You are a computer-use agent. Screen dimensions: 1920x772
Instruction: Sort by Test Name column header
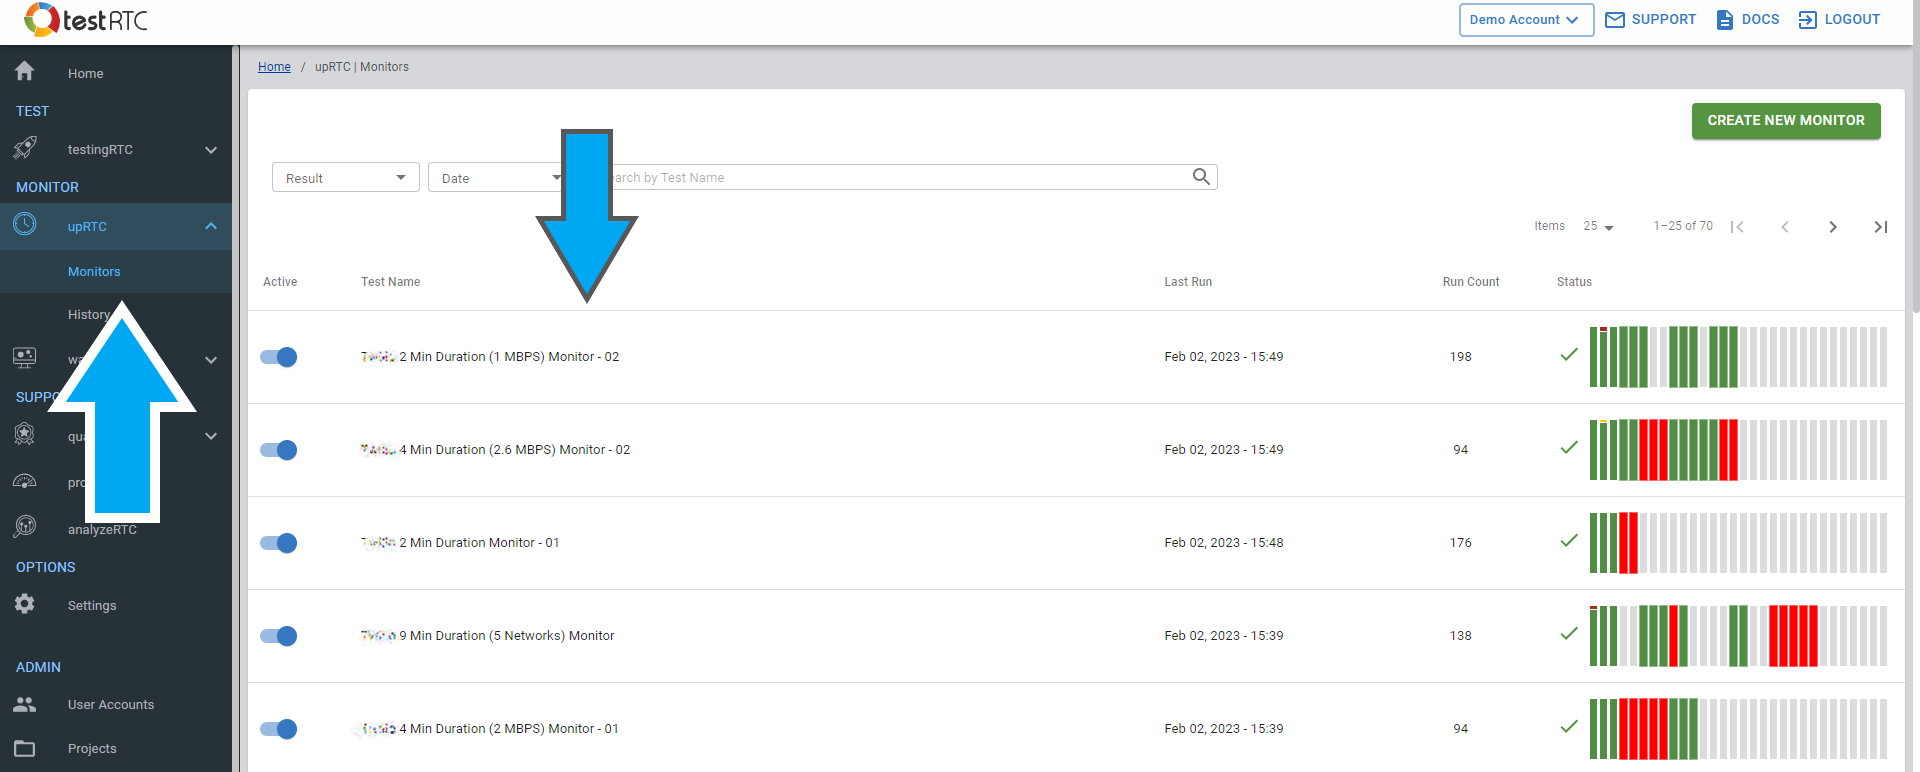(x=390, y=282)
